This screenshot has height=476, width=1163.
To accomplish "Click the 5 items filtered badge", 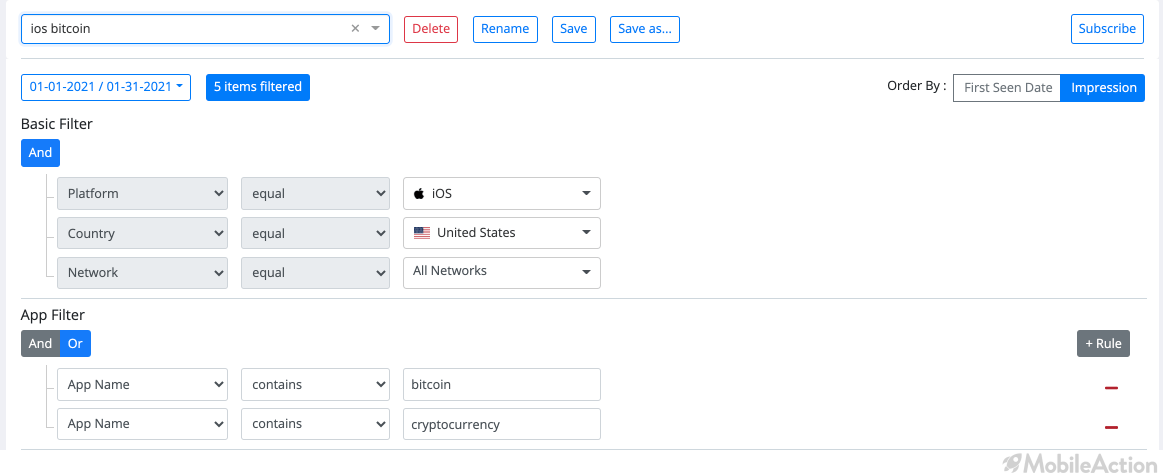I will (258, 87).
